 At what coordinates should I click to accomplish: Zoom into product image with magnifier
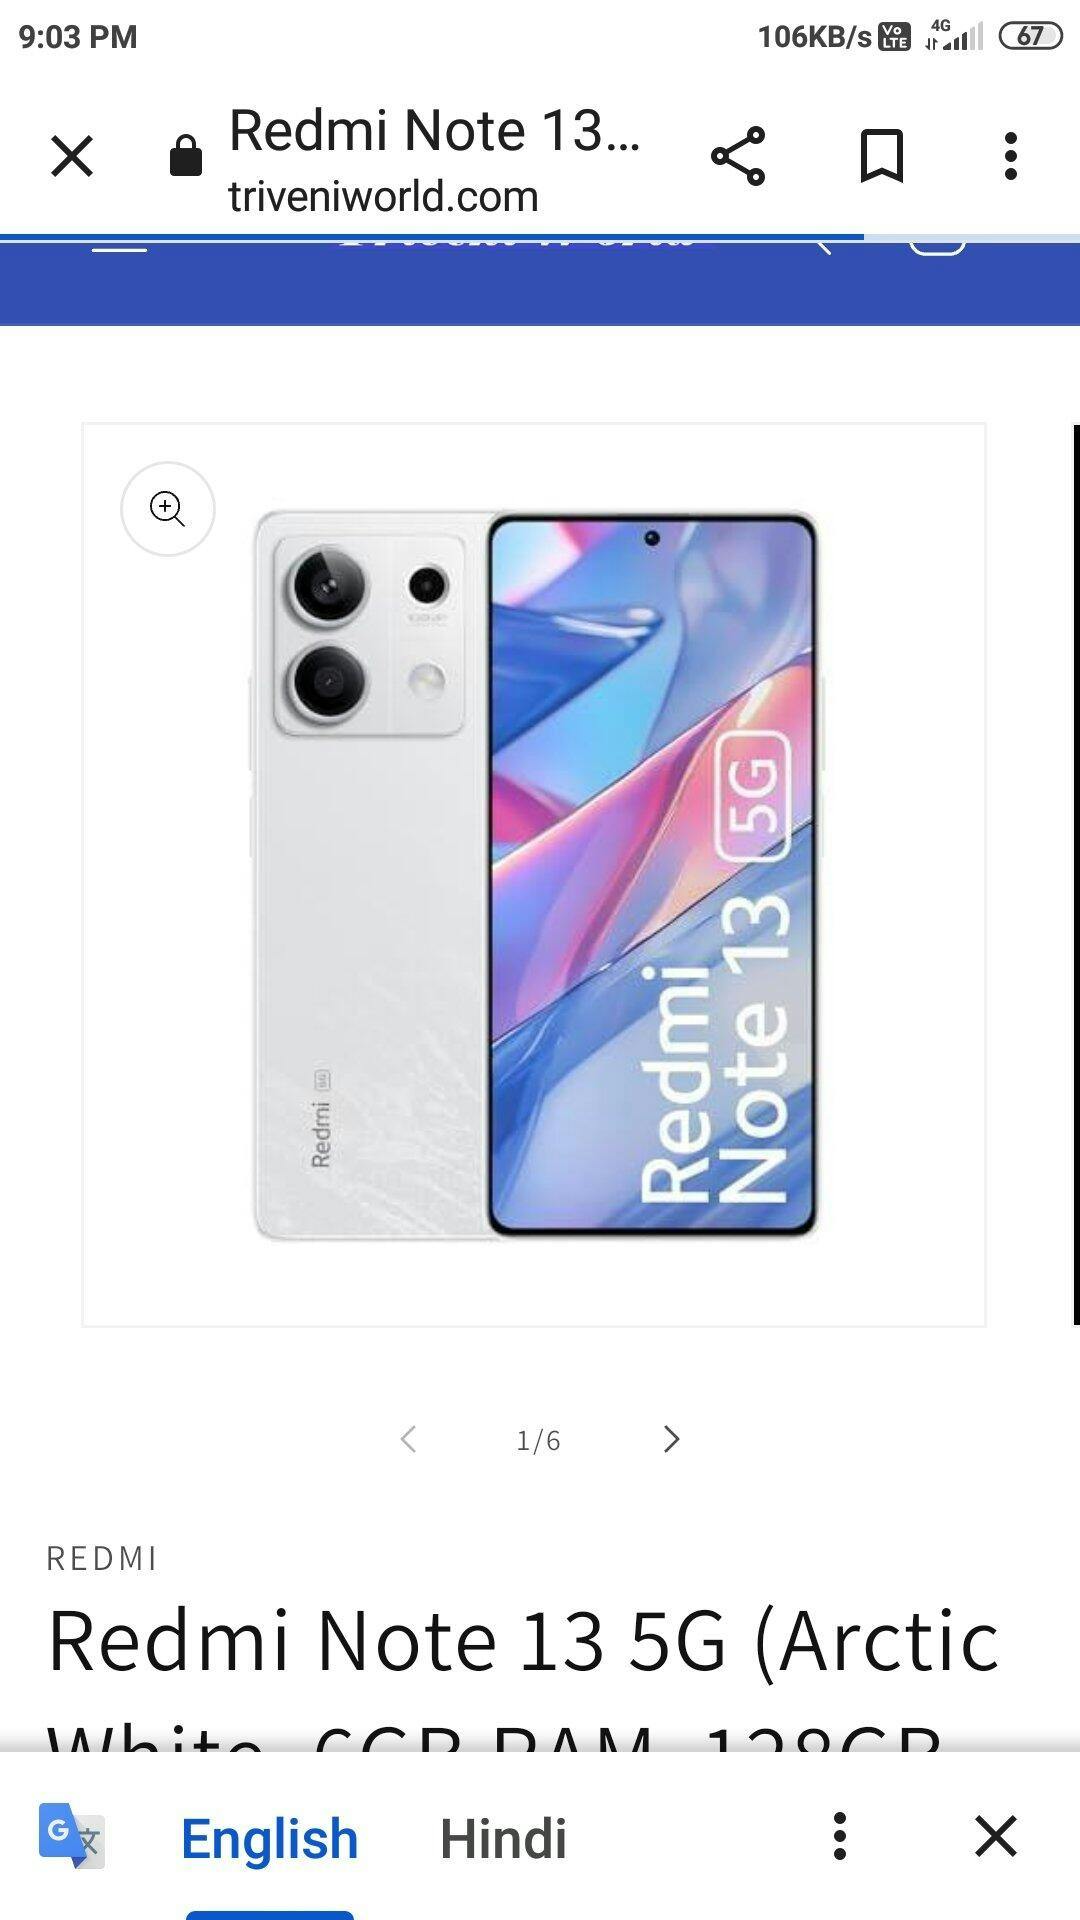pyautogui.click(x=168, y=509)
